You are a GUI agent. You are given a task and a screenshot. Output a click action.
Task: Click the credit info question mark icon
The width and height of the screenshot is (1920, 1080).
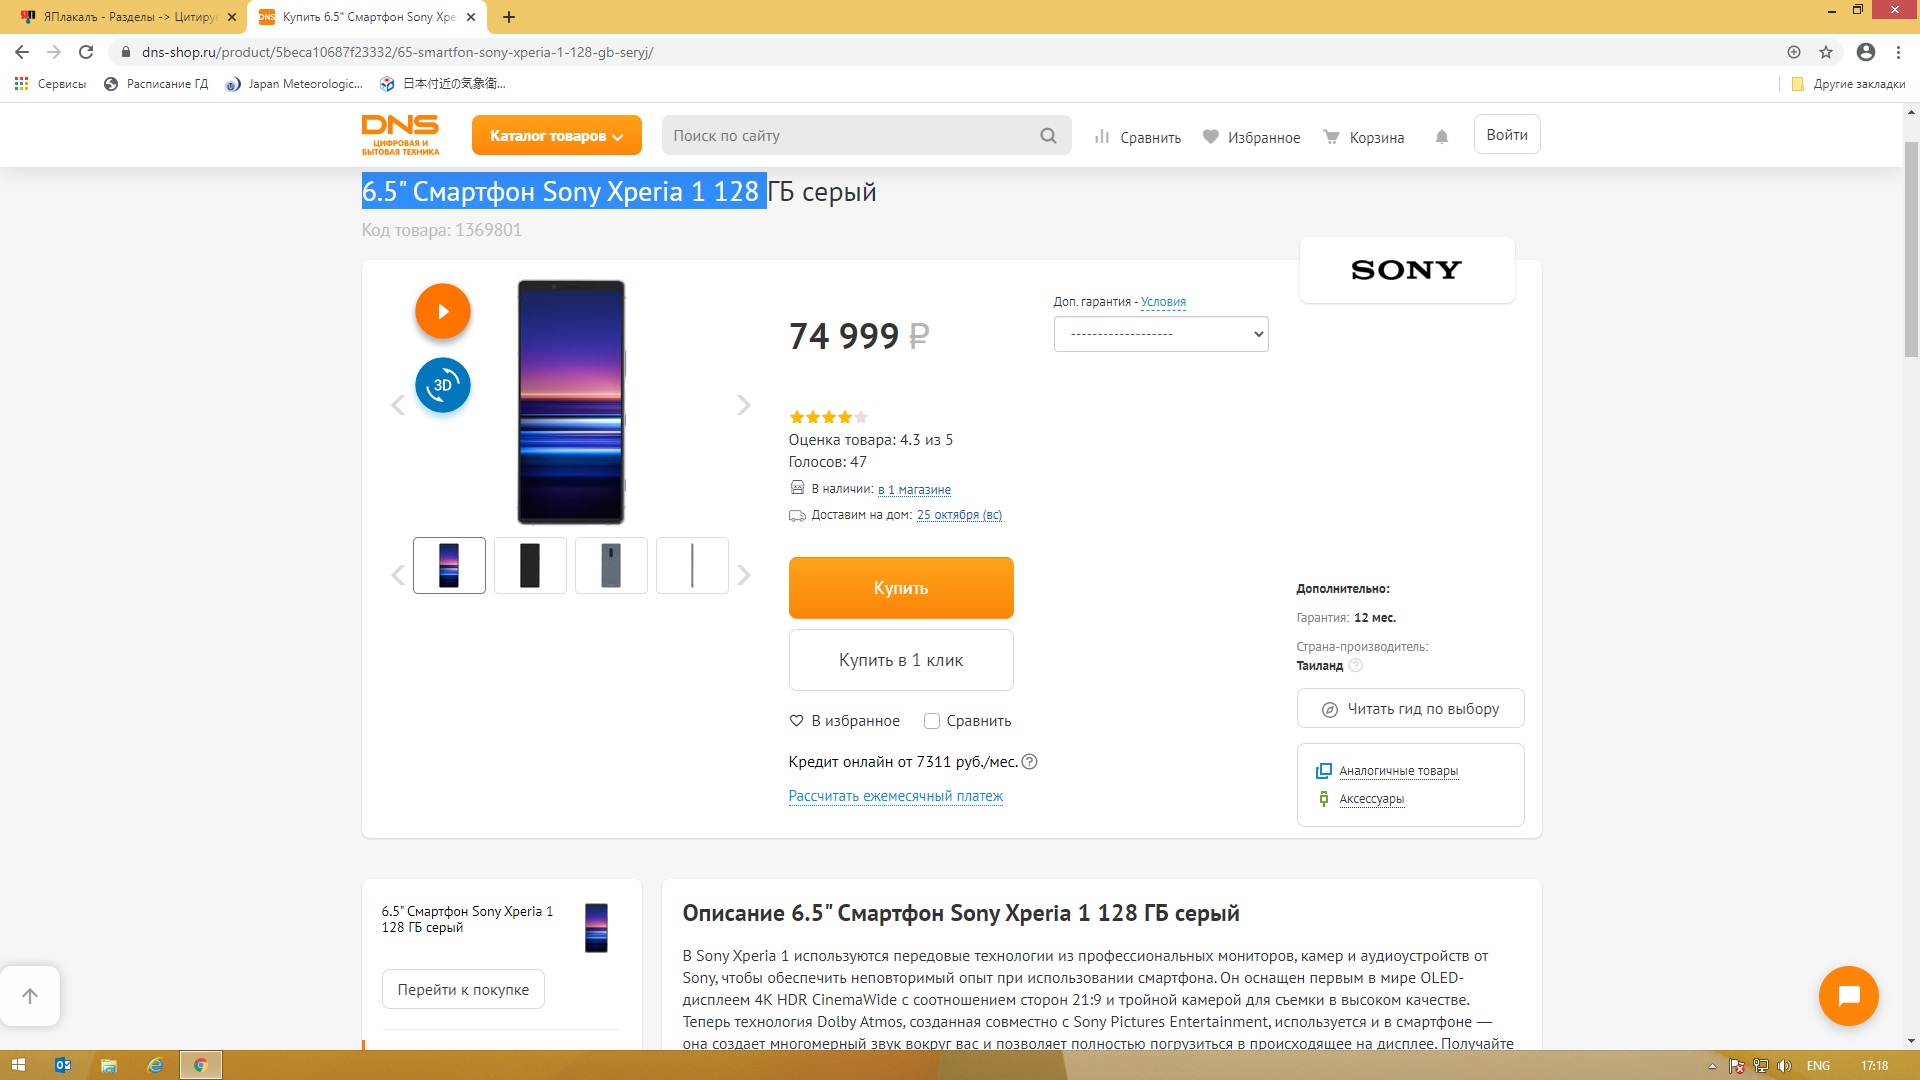tap(1029, 762)
